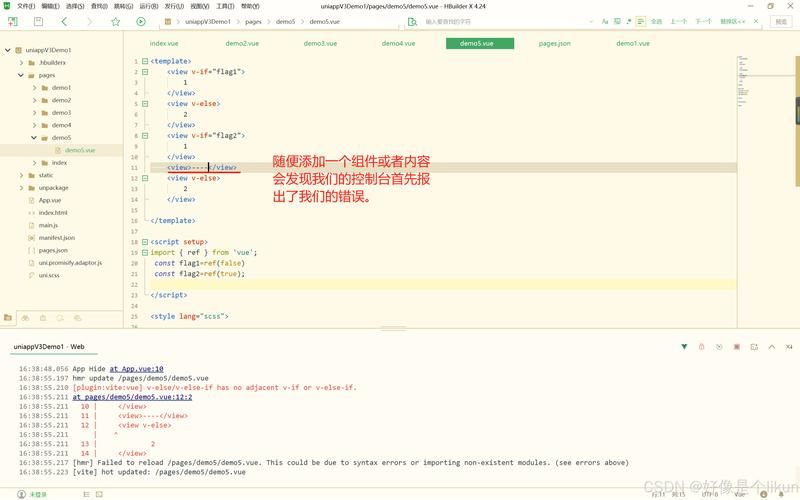Viewport: 800px width, 500px height.
Task: Click the 上一个 previous match button
Action: 679,21
